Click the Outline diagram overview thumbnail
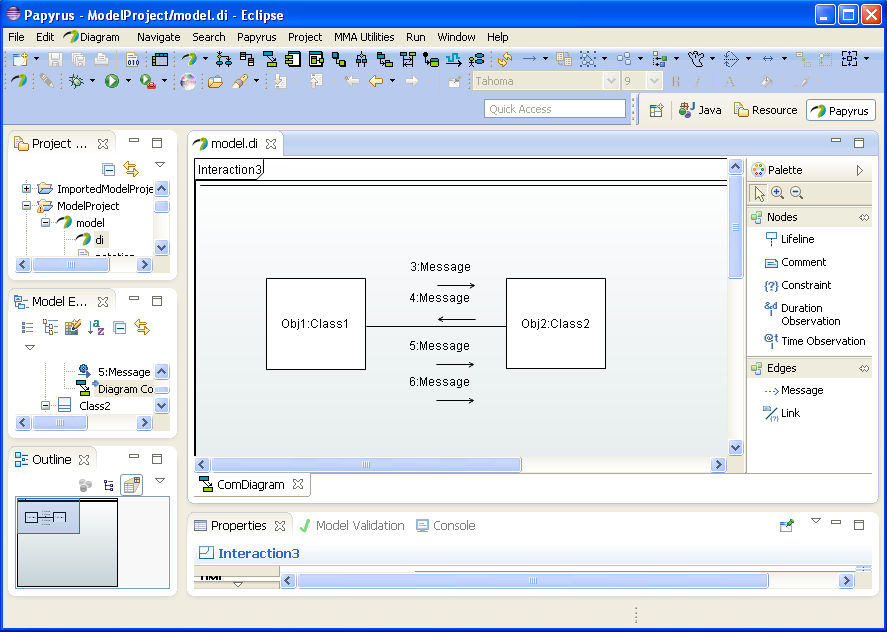Image resolution: width=887 pixels, height=632 pixels. click(67, 542)
